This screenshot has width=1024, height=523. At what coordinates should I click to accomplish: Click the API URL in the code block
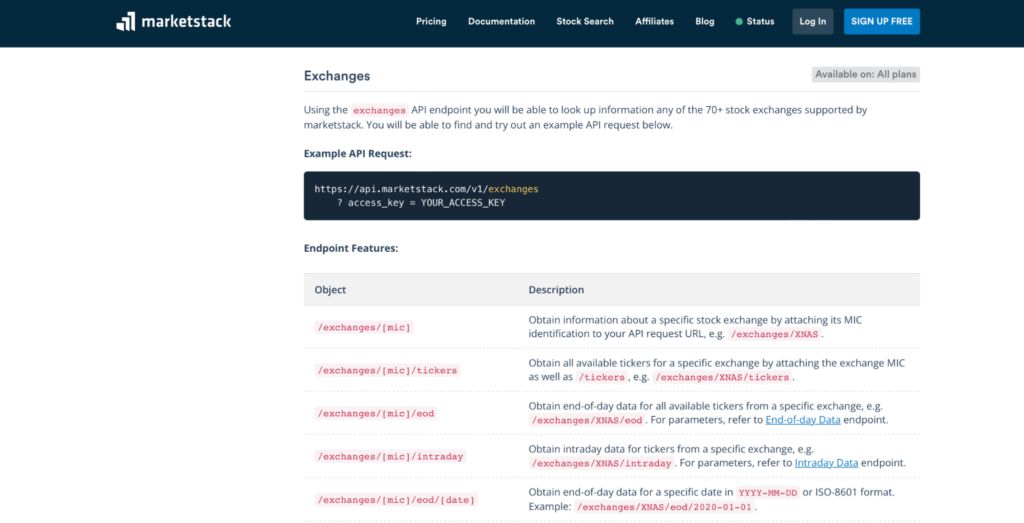[426, 189]
